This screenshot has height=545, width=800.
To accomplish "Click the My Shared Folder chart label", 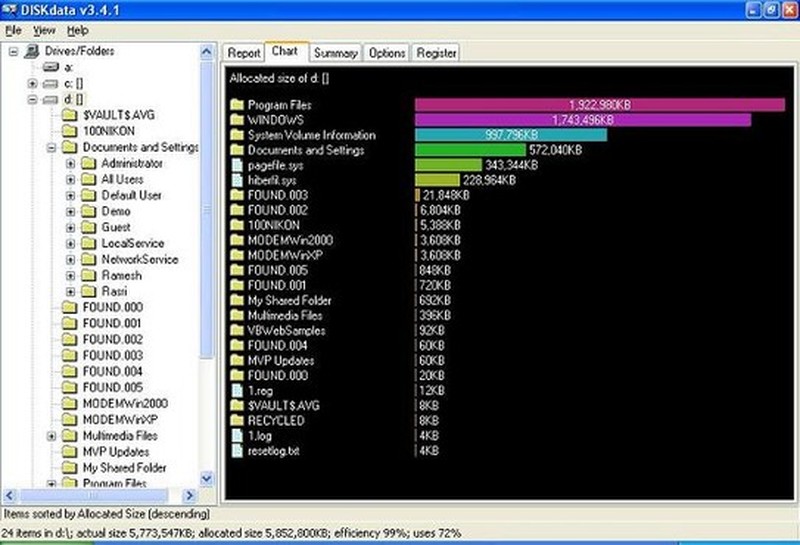I will coord(289,301).
